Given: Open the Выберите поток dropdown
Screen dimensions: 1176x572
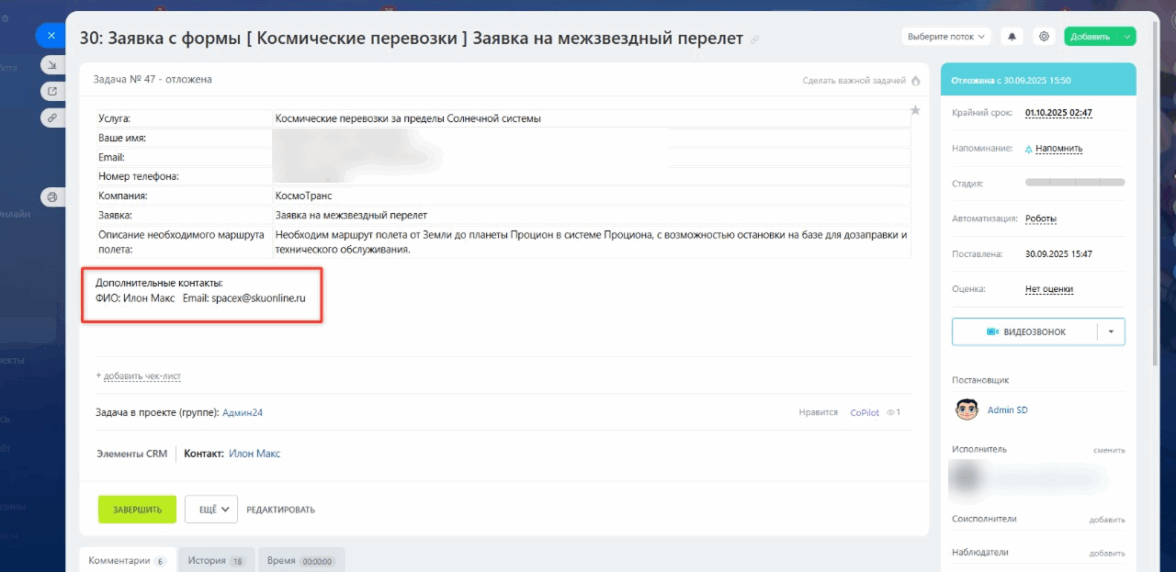Looking at the screenshot, I should (x=946, y=36).
